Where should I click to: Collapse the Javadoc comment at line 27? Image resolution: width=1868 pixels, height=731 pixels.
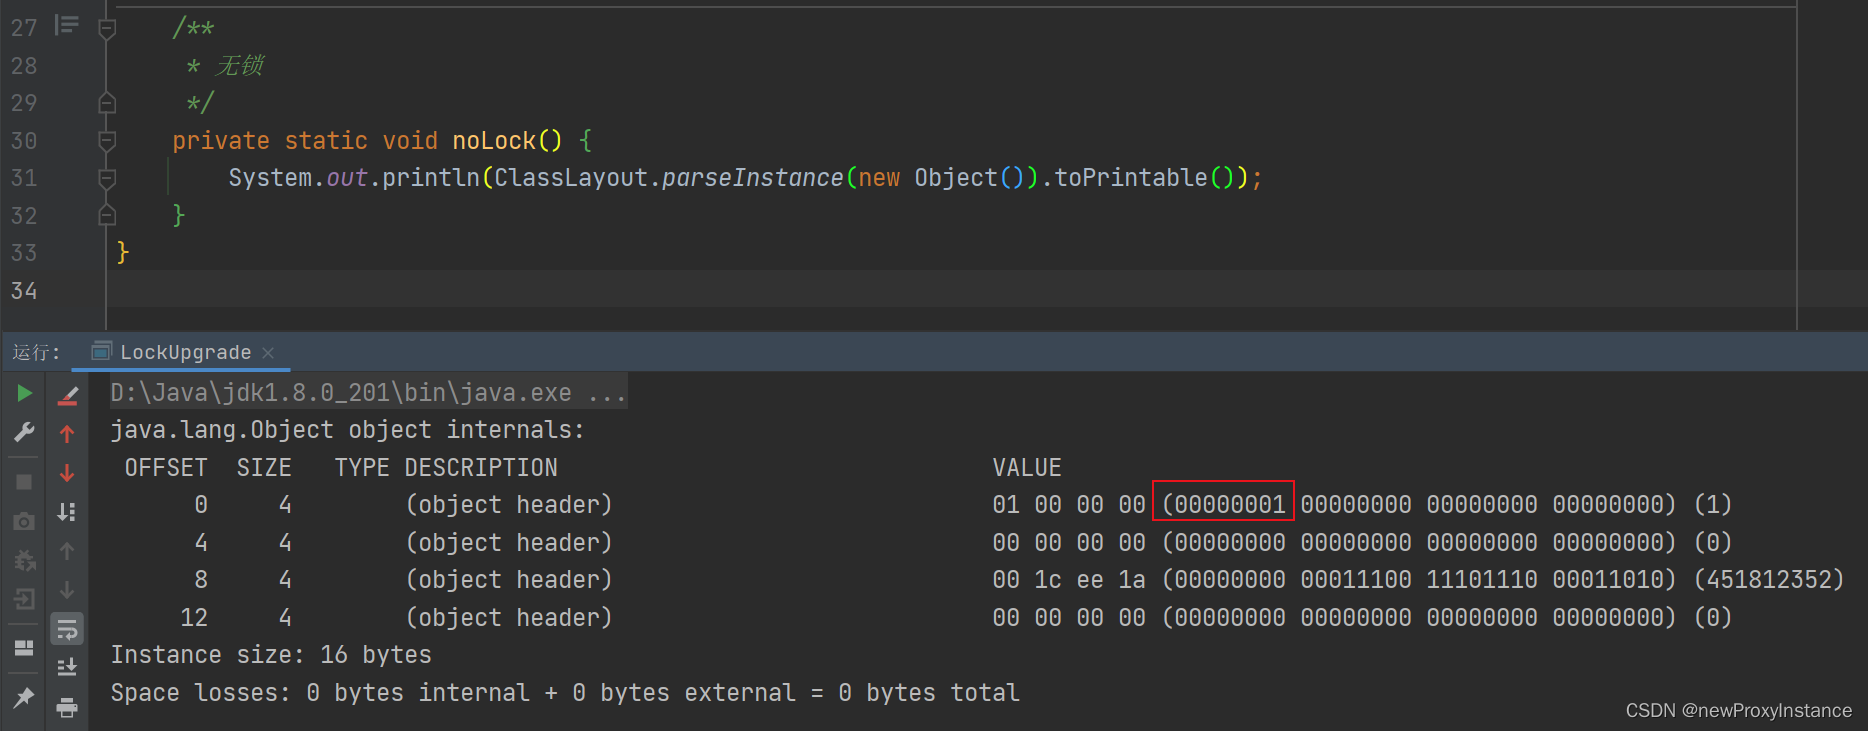coord(107,28)
